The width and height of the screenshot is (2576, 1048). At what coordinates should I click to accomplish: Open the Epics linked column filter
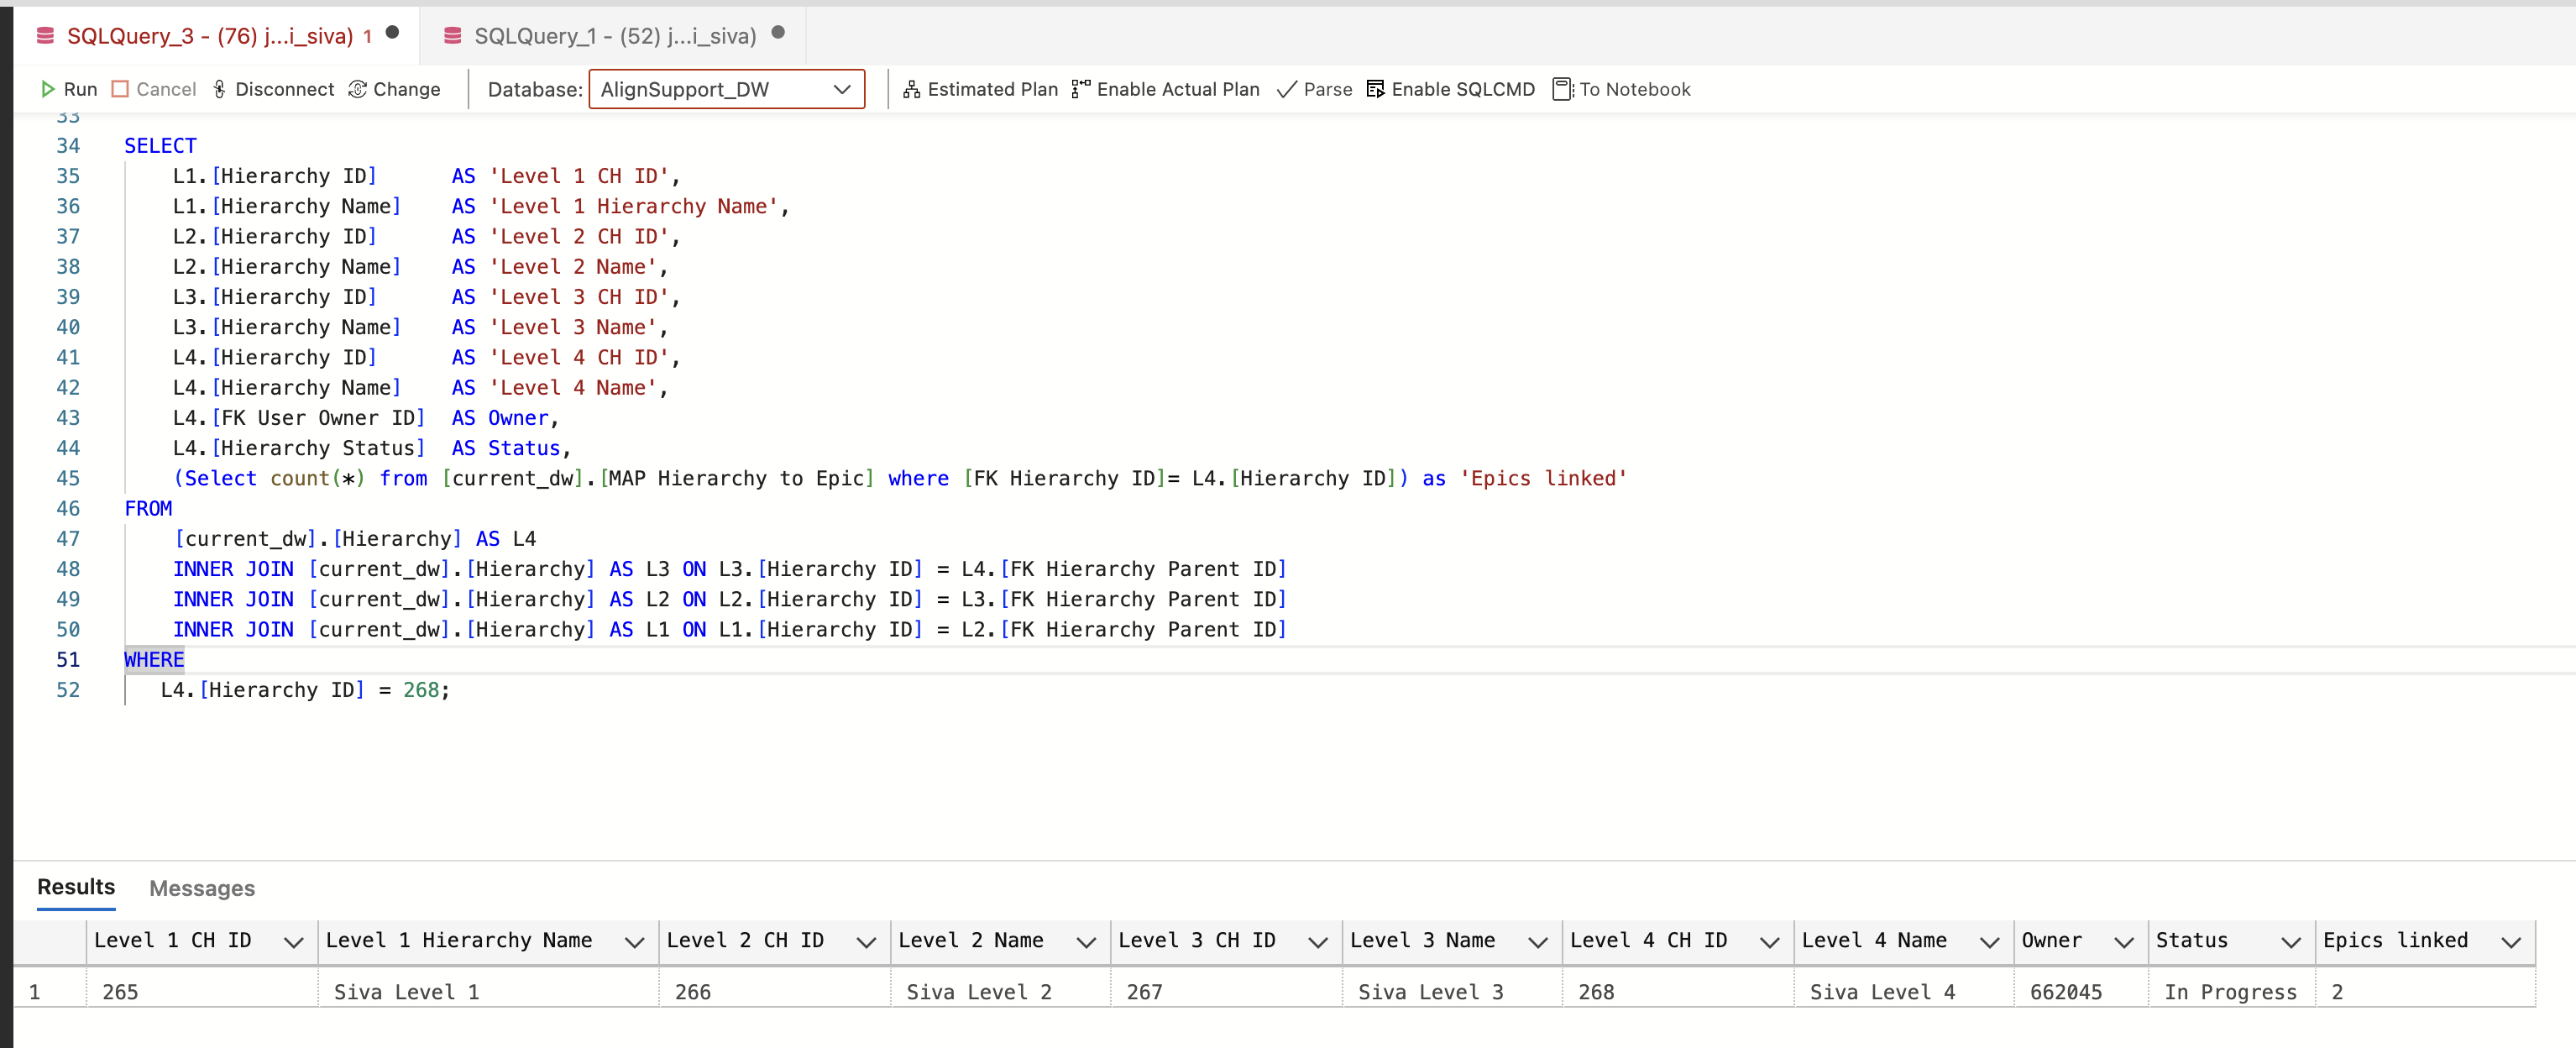(2513, 941)
